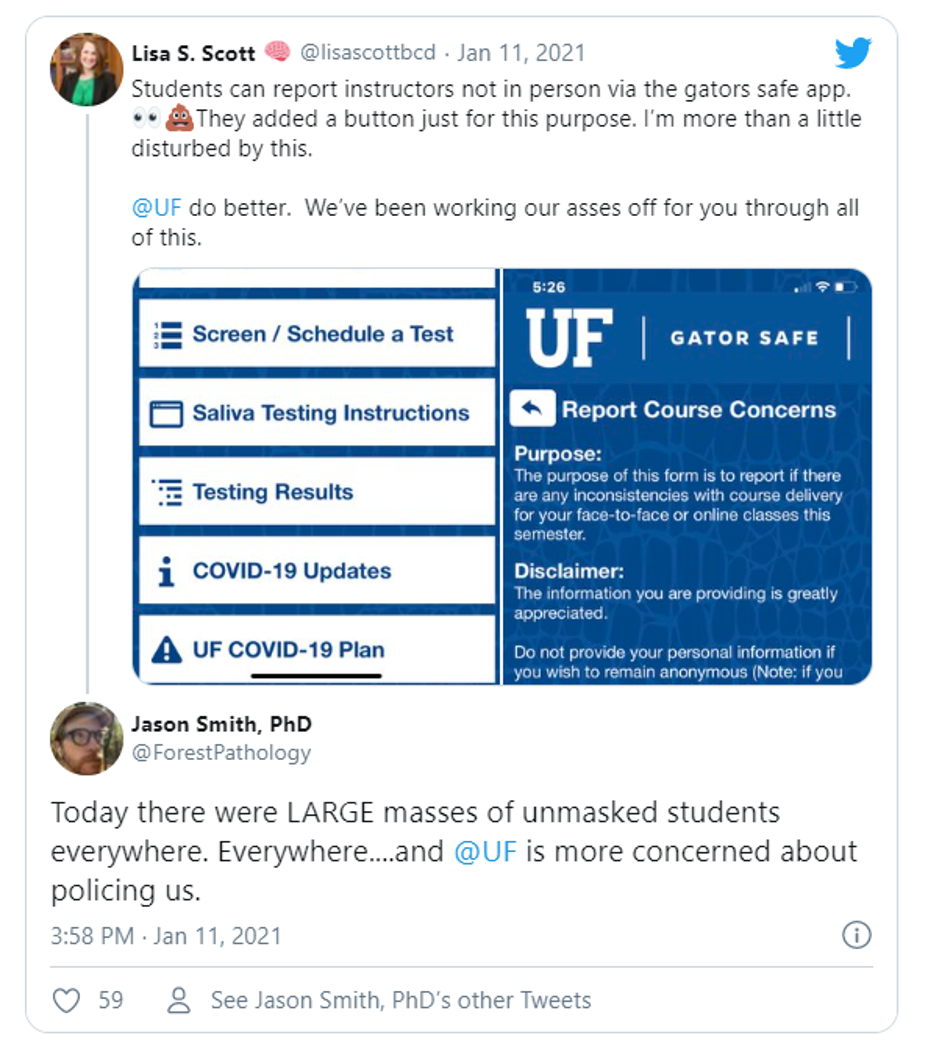The height and width of the screenshot is (1064, 929).
Task: Open Lisa S. Scott's profile picture
Action: pos(86,70)
